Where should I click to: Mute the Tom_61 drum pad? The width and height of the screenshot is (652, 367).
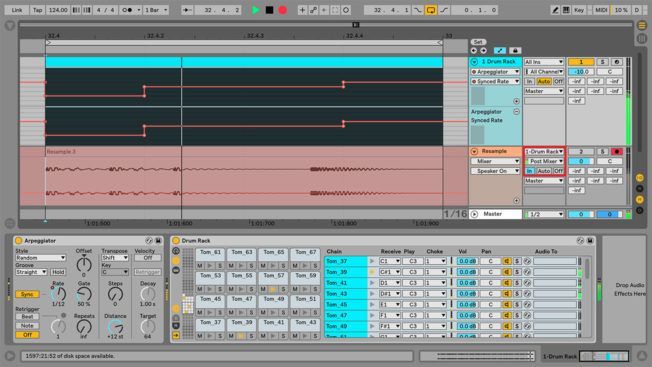tap(200, 266)
